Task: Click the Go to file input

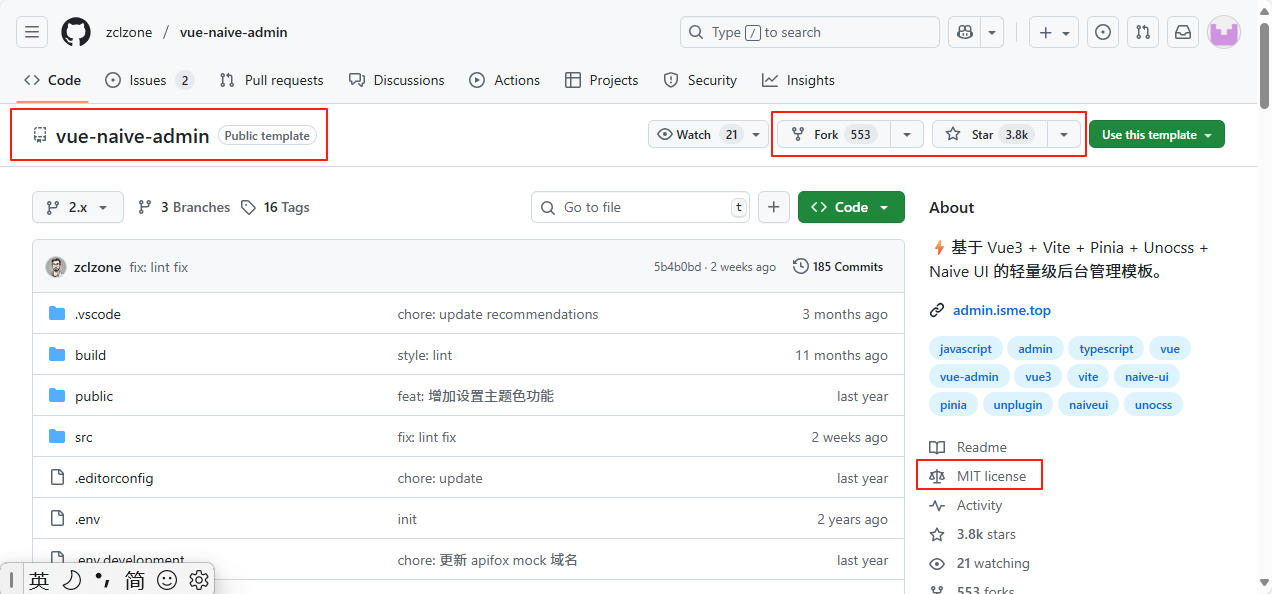Action: click(x=641, y=207)
